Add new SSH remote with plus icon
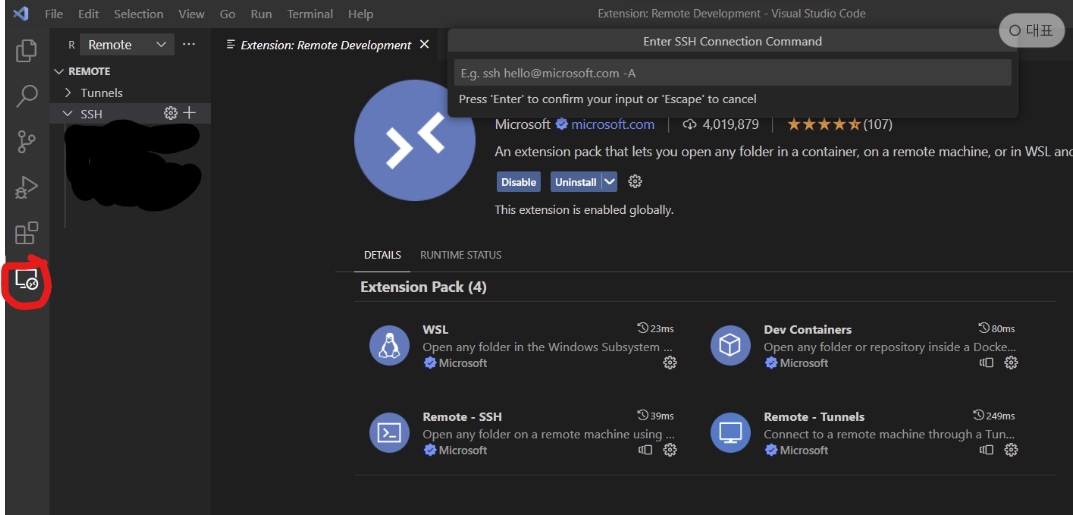Image resolution: width=1073 pixels, height=515 pixels. 190,113
